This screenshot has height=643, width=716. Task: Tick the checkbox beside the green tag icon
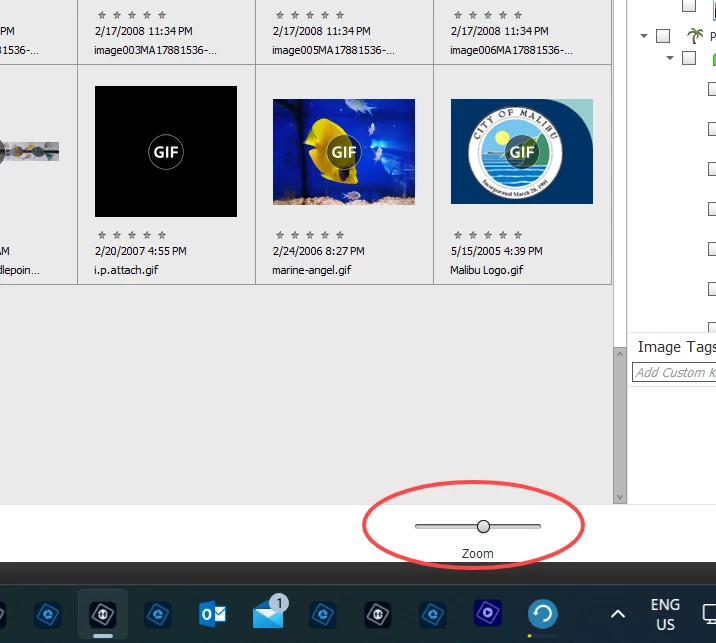pyautogui.click(x=689, y=58)
